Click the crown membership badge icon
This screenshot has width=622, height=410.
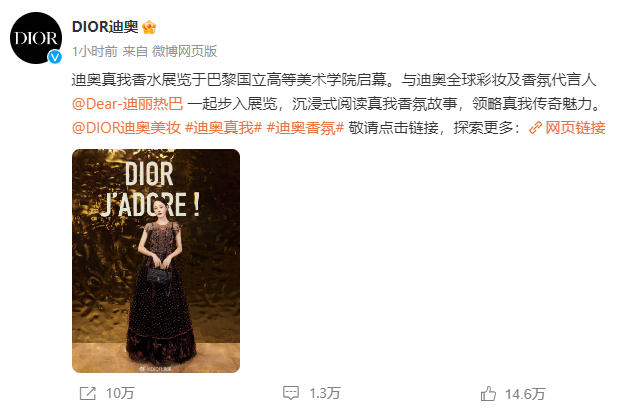click(x=149, y=27)
